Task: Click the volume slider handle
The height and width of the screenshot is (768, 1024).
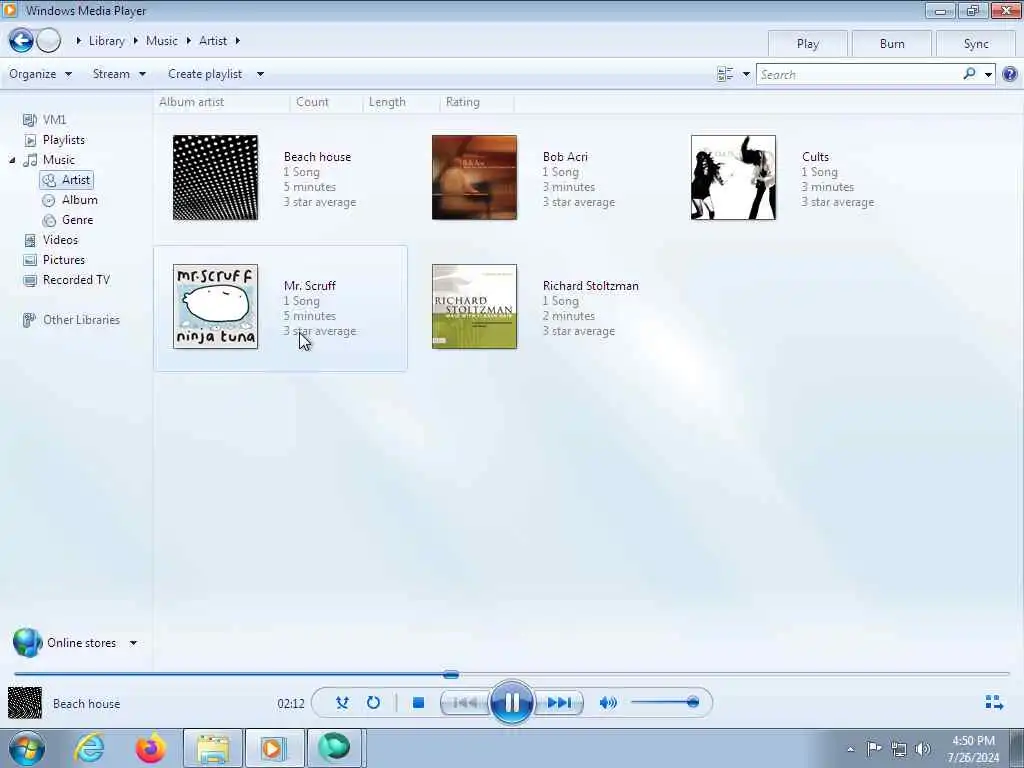Action: click(693, 702)
